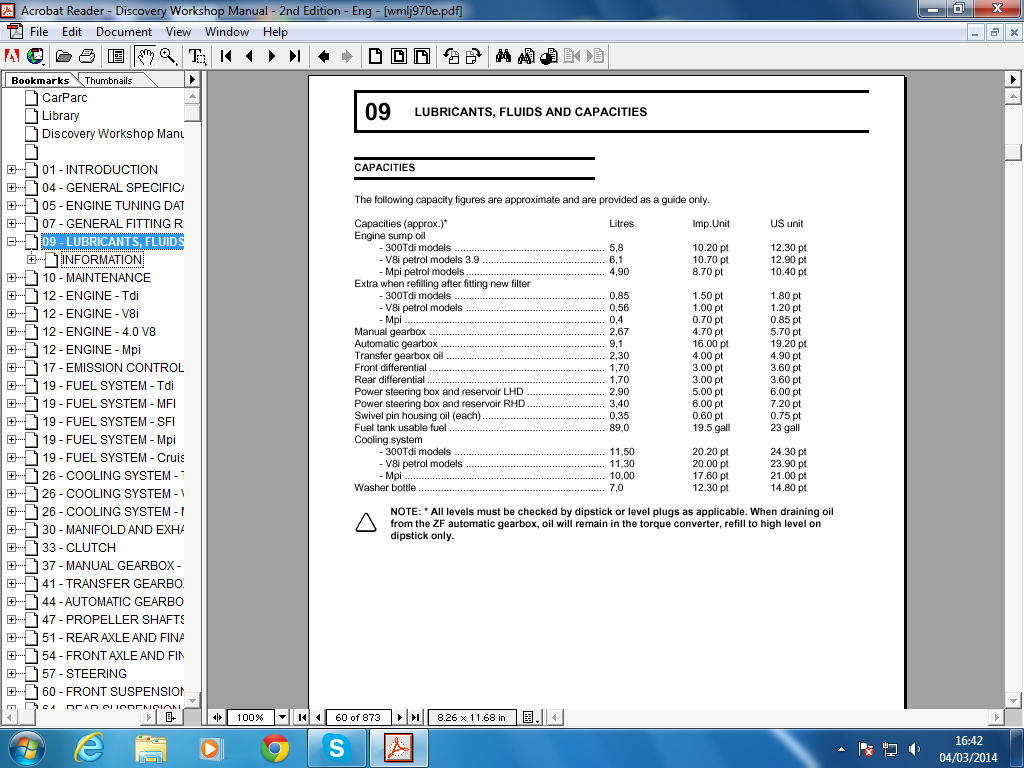This screenshot has height=768, width=1024.
Task: Open the Document menu
Action: [x=123, y=31]
